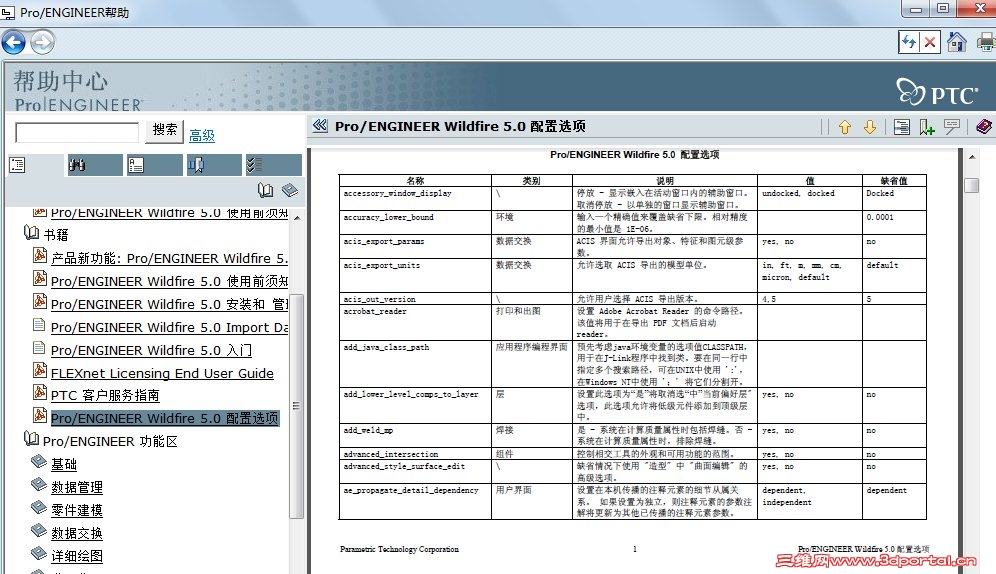Click inside the search text field

(x=77, y=133)
